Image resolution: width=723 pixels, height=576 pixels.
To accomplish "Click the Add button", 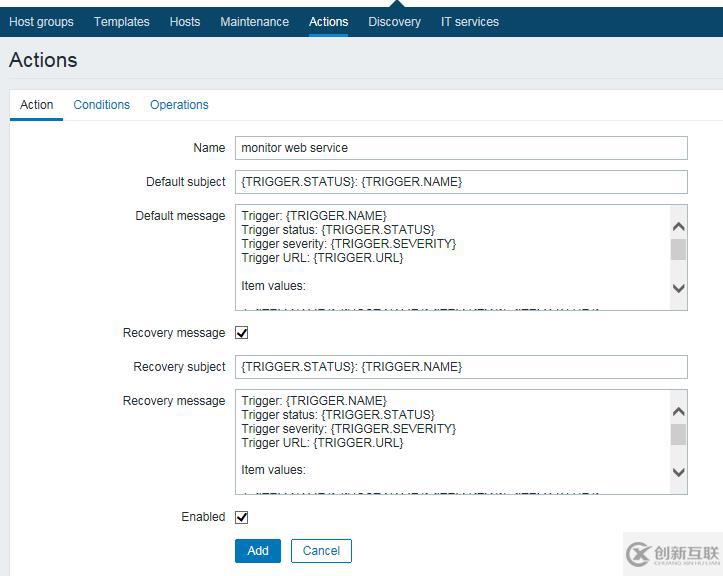I will tap(258, 551).
